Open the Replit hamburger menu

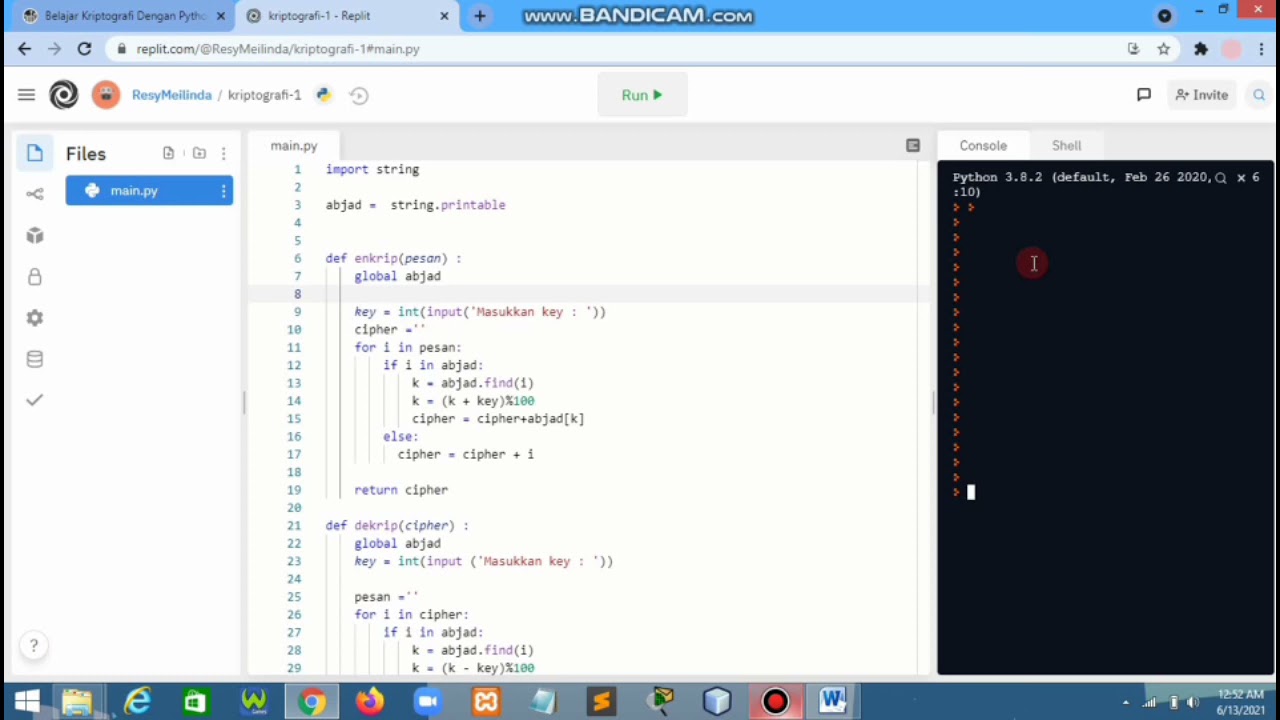pos(26,95)
